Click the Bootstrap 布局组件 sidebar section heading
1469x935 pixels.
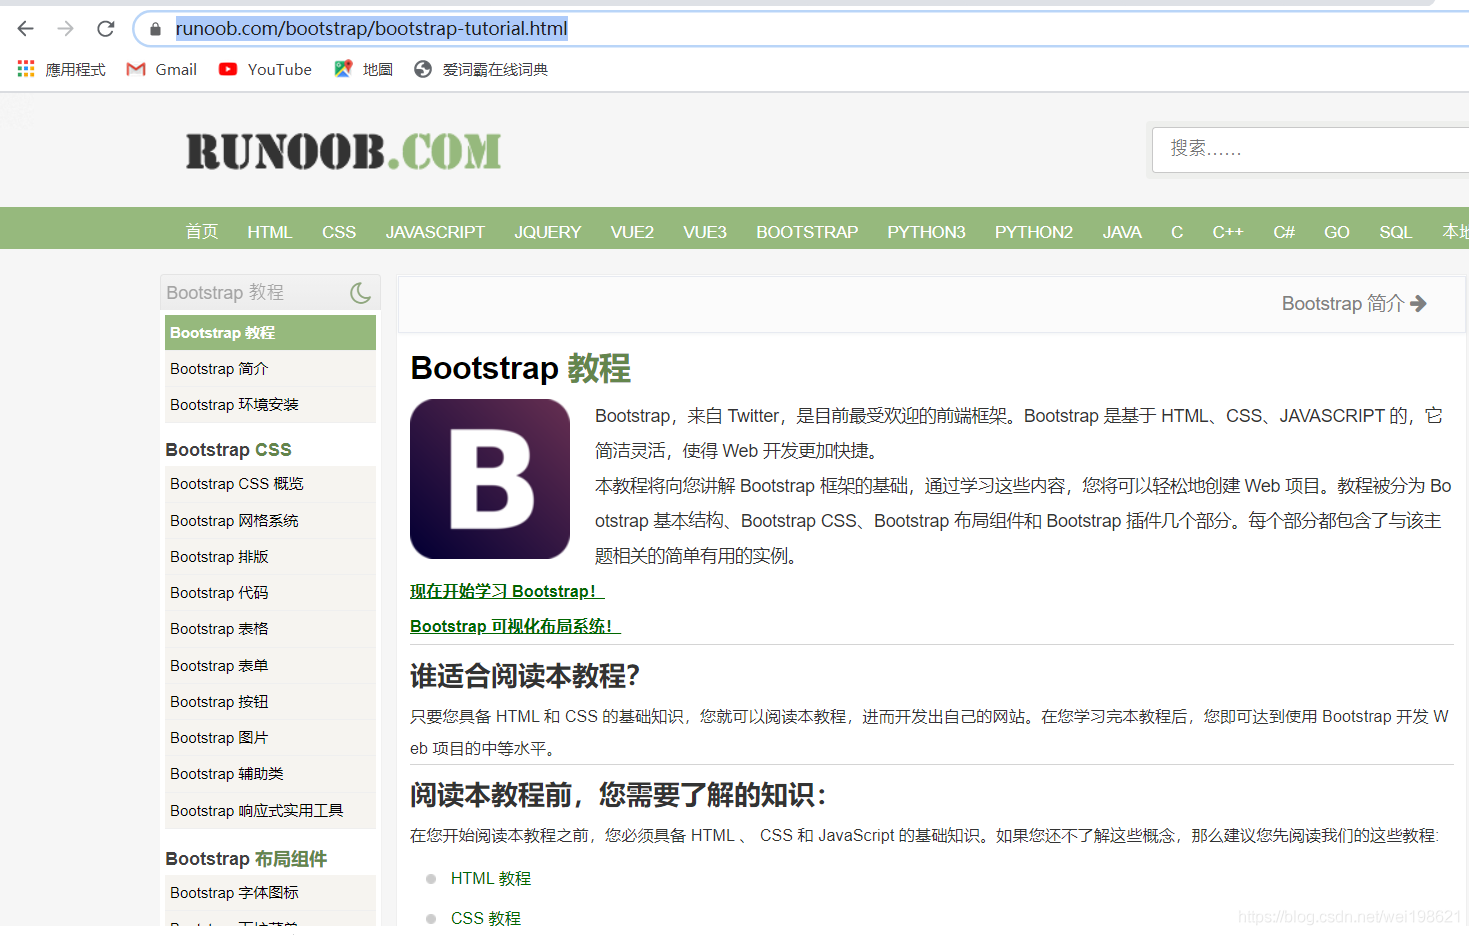(x=246, y=859)
